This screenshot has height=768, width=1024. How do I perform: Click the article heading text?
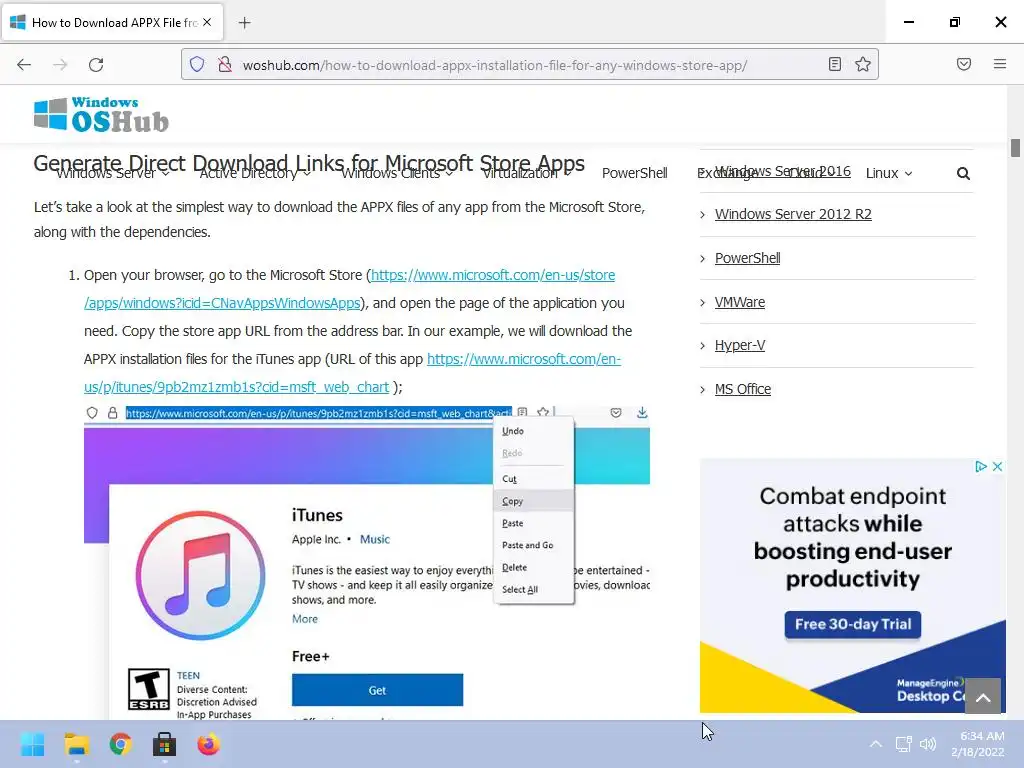coord(309,163)
